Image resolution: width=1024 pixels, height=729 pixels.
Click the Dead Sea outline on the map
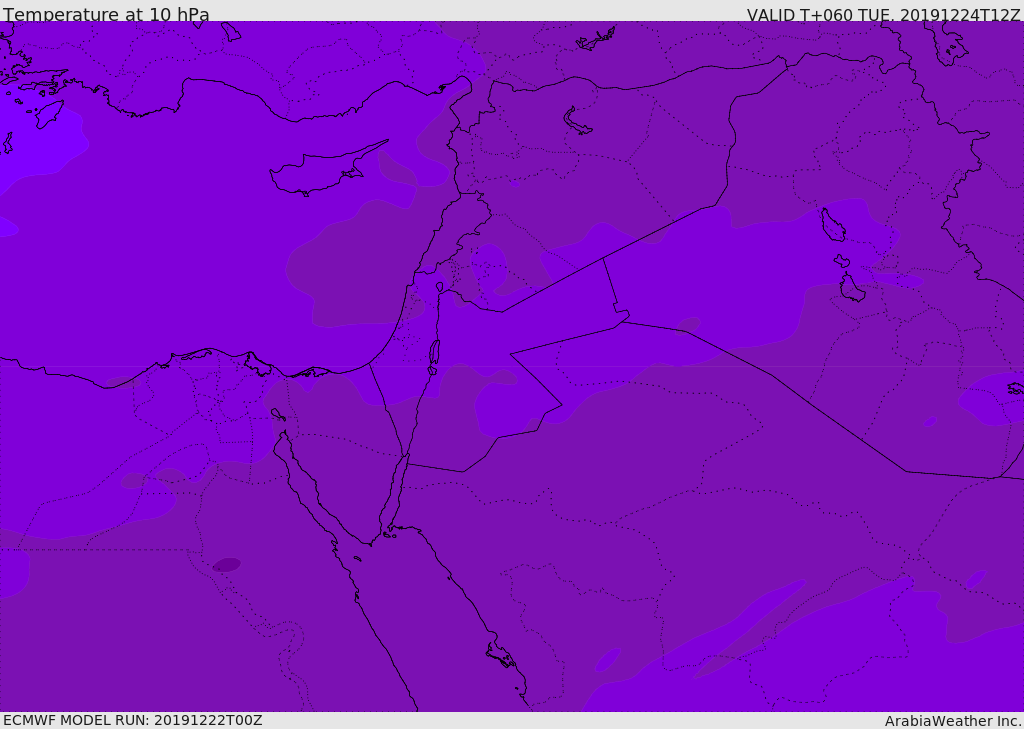pyautogui.click(x=434, y=357)
